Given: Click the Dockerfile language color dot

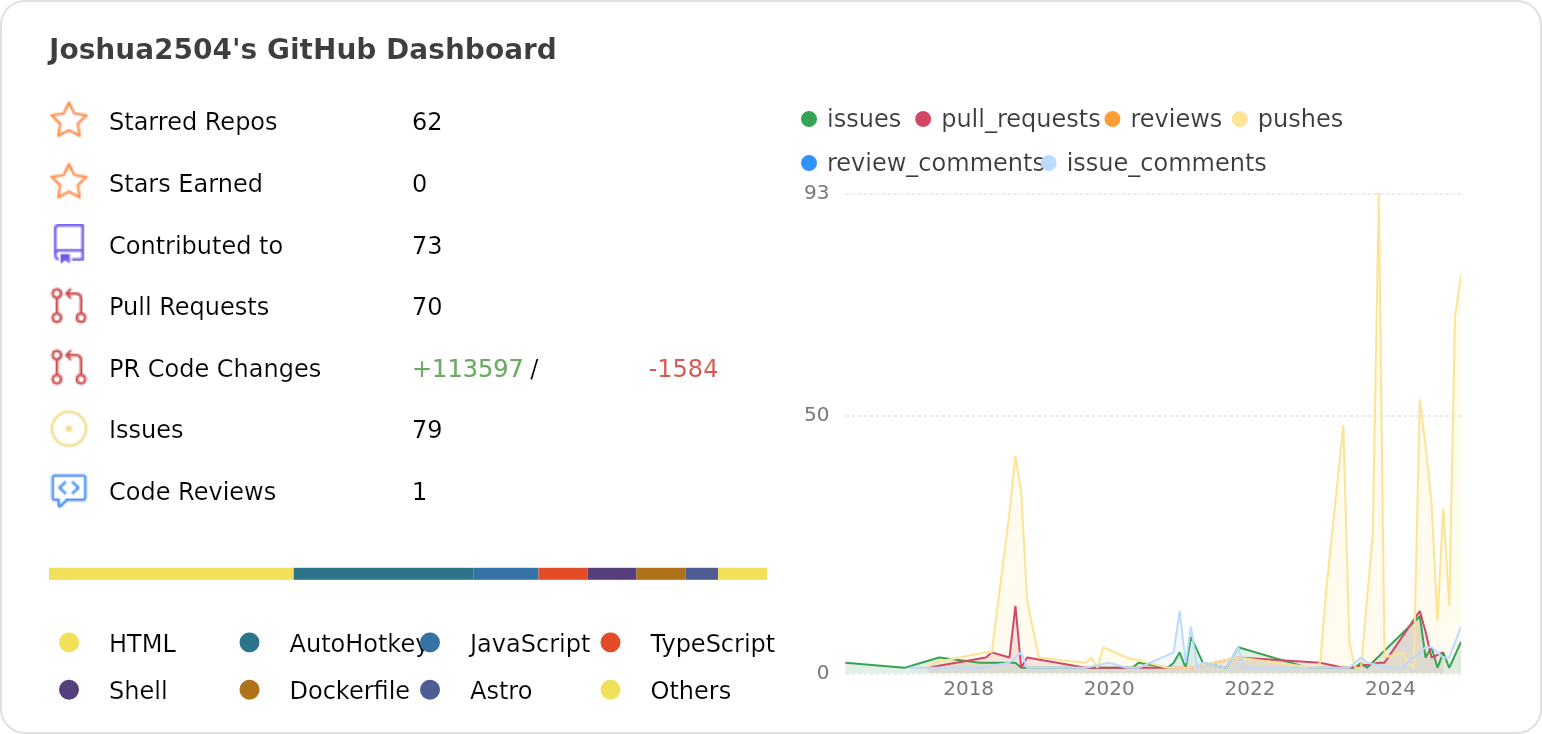Looking at the screenshot, I should (x=250, y=690).
